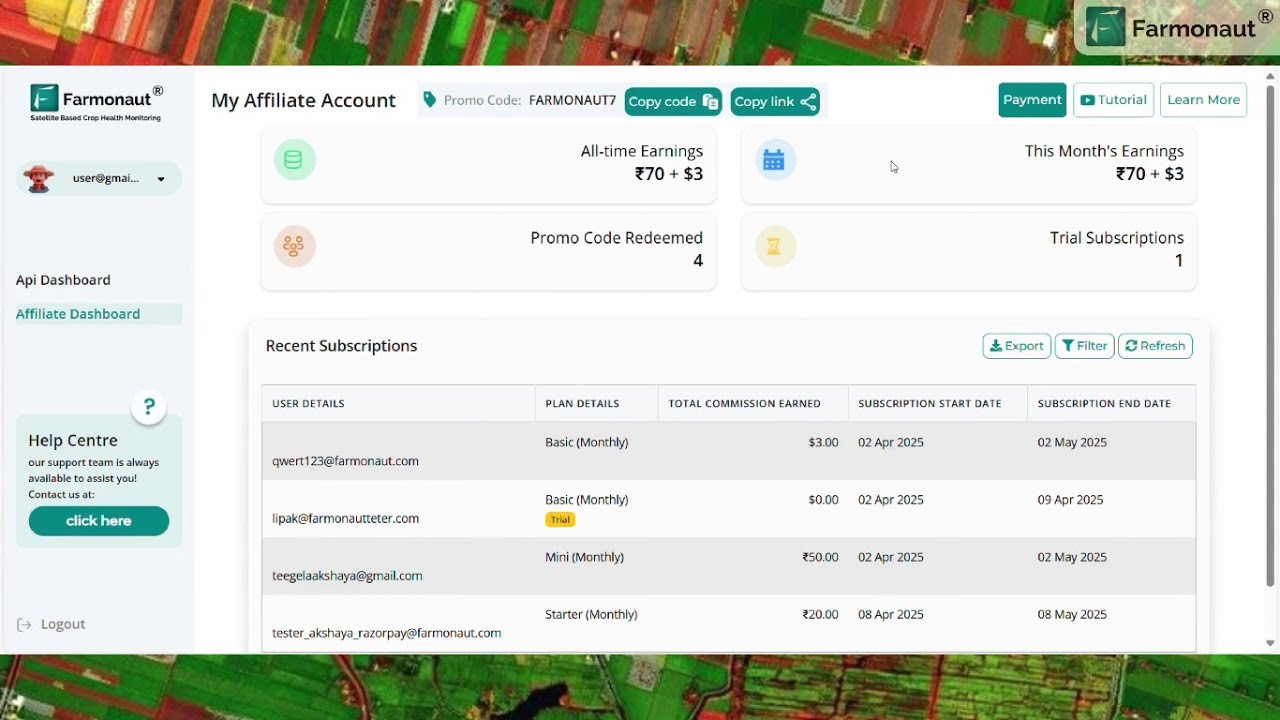Expand the top-right Farmonaut branding menu
Viewport: 1280px width, 720px height.
[1176, 28]
